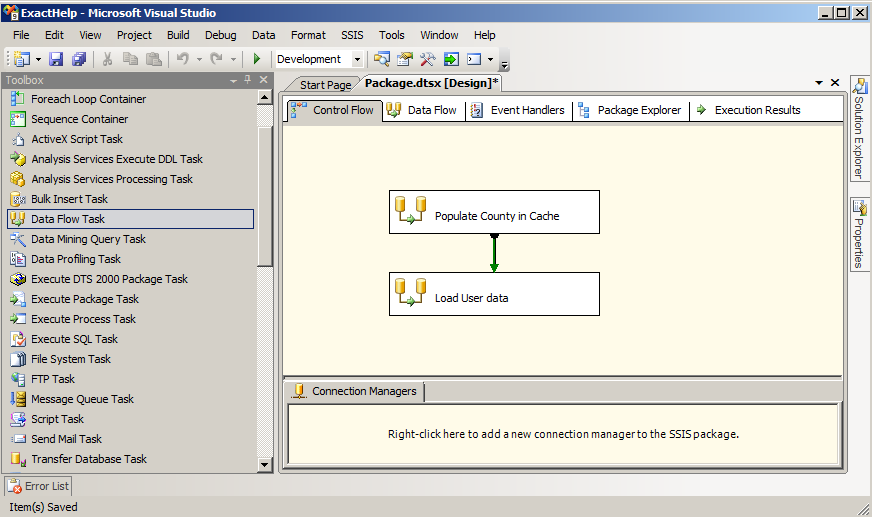
Task: Click the Execute SQL Task icon
Action: [x=18, y=339]
